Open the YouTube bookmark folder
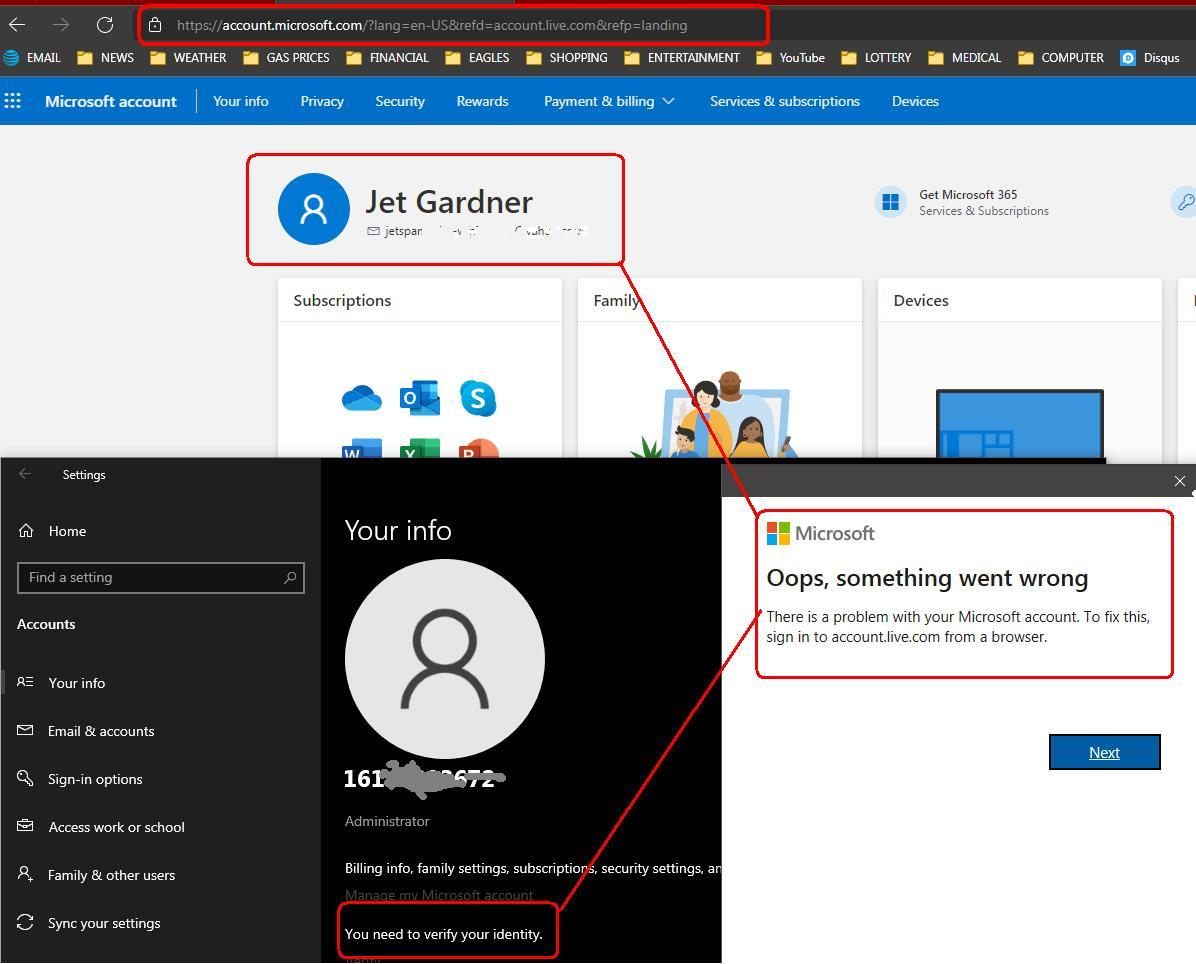1196x964 pixels. pyautogui.click(x=790, y=58)
